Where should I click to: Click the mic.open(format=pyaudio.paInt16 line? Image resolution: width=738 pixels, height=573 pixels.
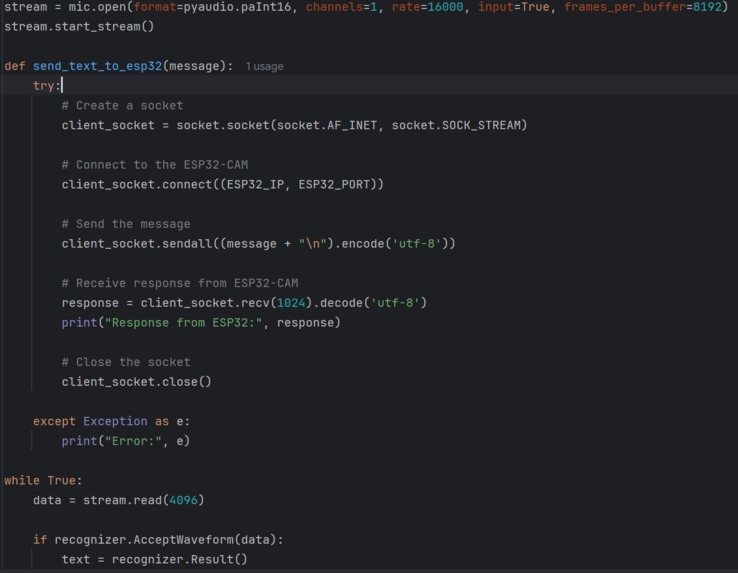pyautogui.click(x=366, y=7)
